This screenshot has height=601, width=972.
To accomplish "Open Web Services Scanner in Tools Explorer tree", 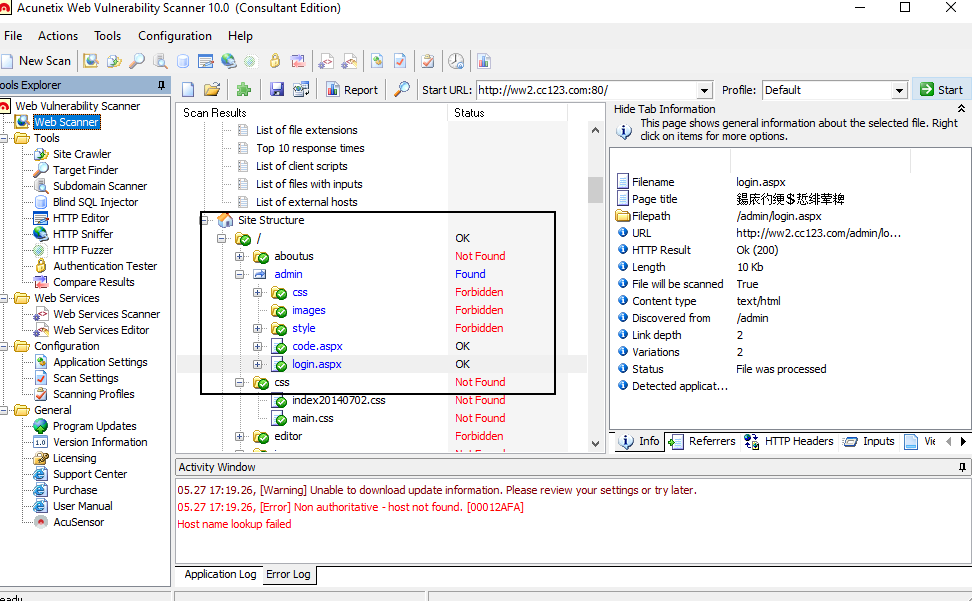I will click(107, 314).
